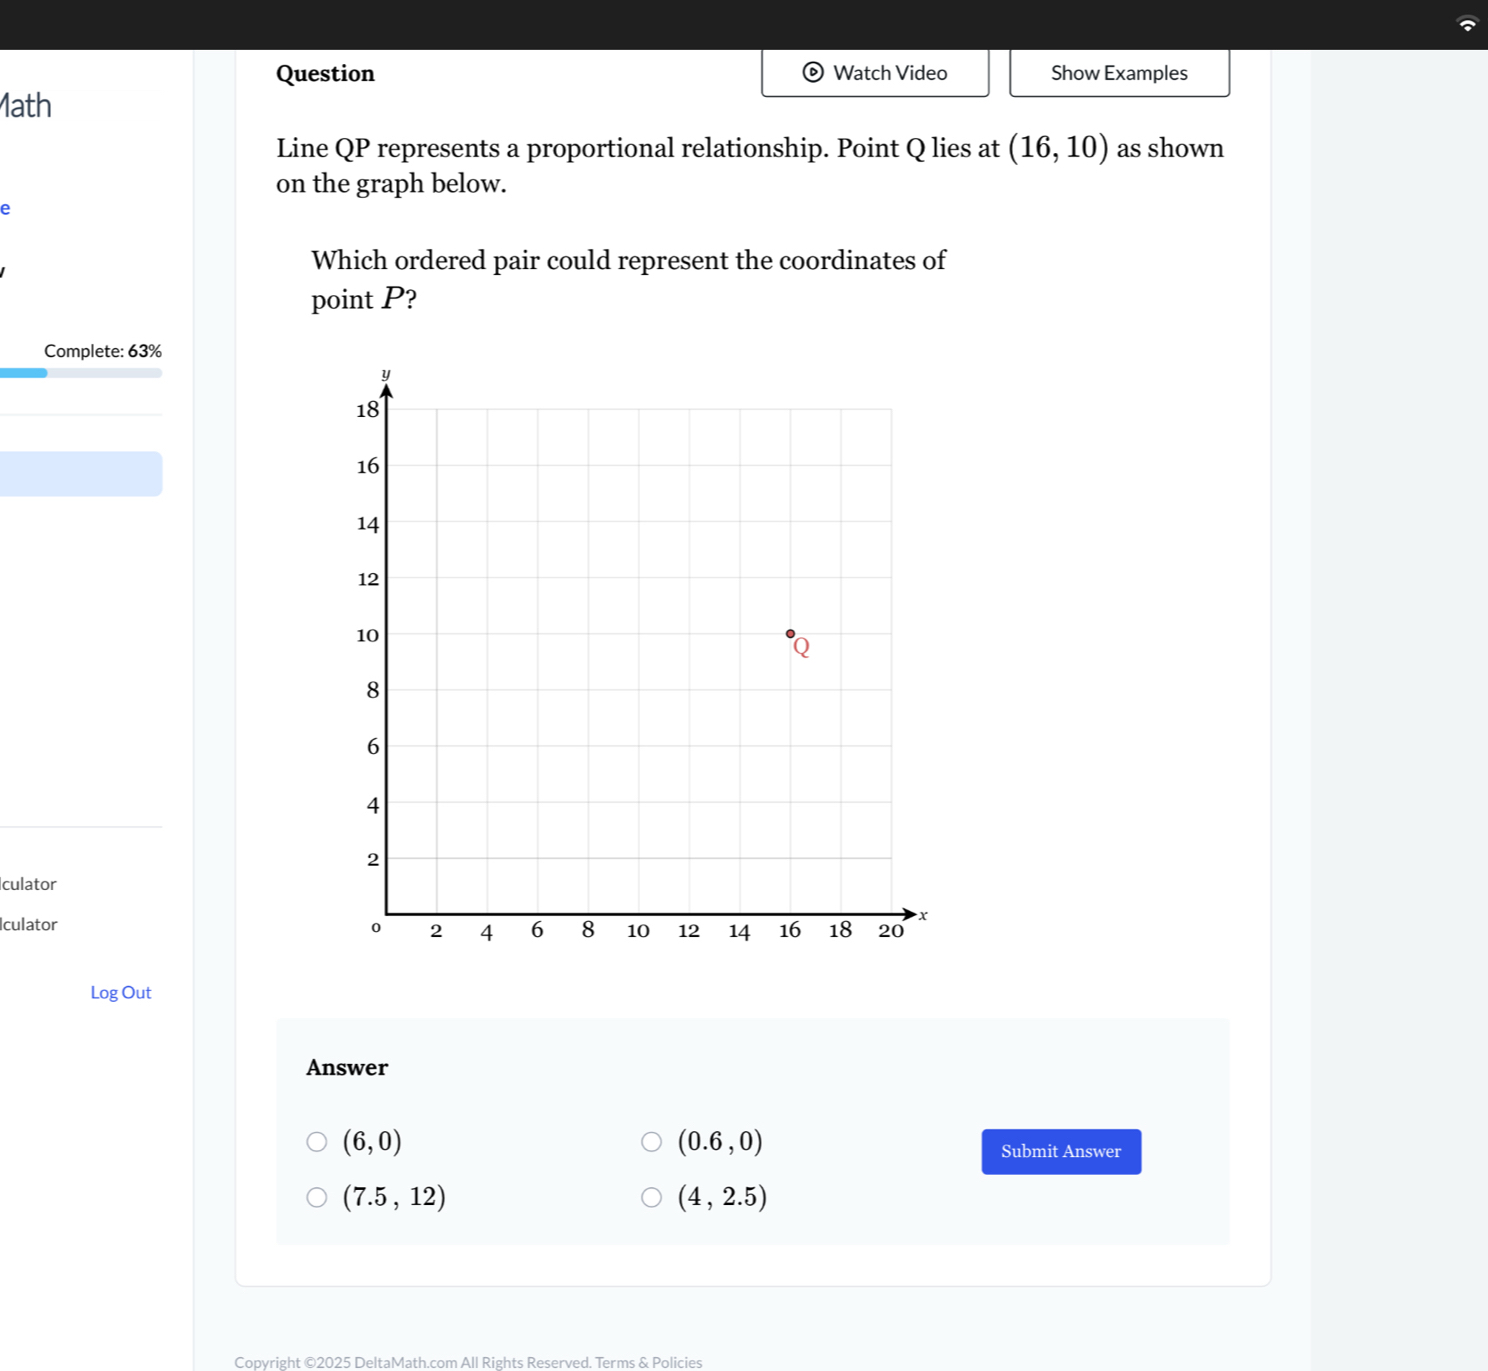Screen dimensions: 1488x1371
Task: Select the highlighted assignment item in sidebar
Action: pos(81,472)
